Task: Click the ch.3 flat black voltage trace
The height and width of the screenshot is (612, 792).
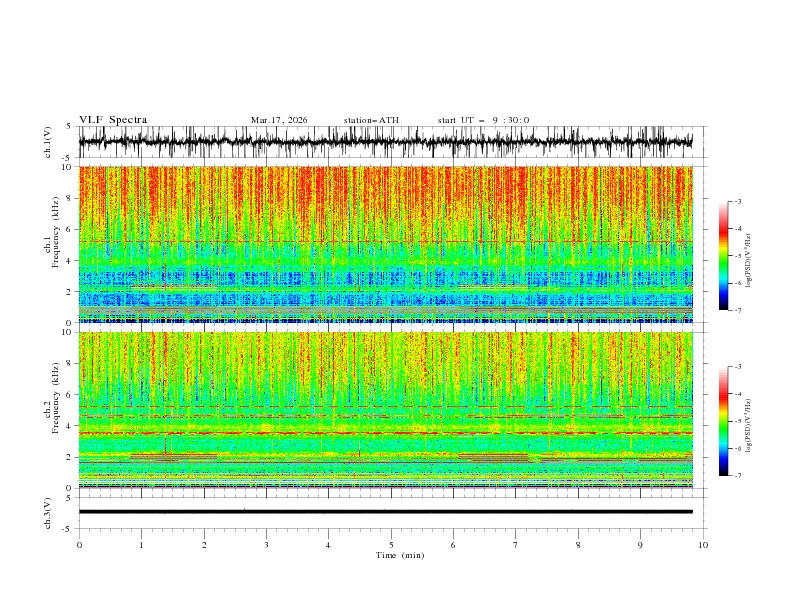Action: pos(386,512)
